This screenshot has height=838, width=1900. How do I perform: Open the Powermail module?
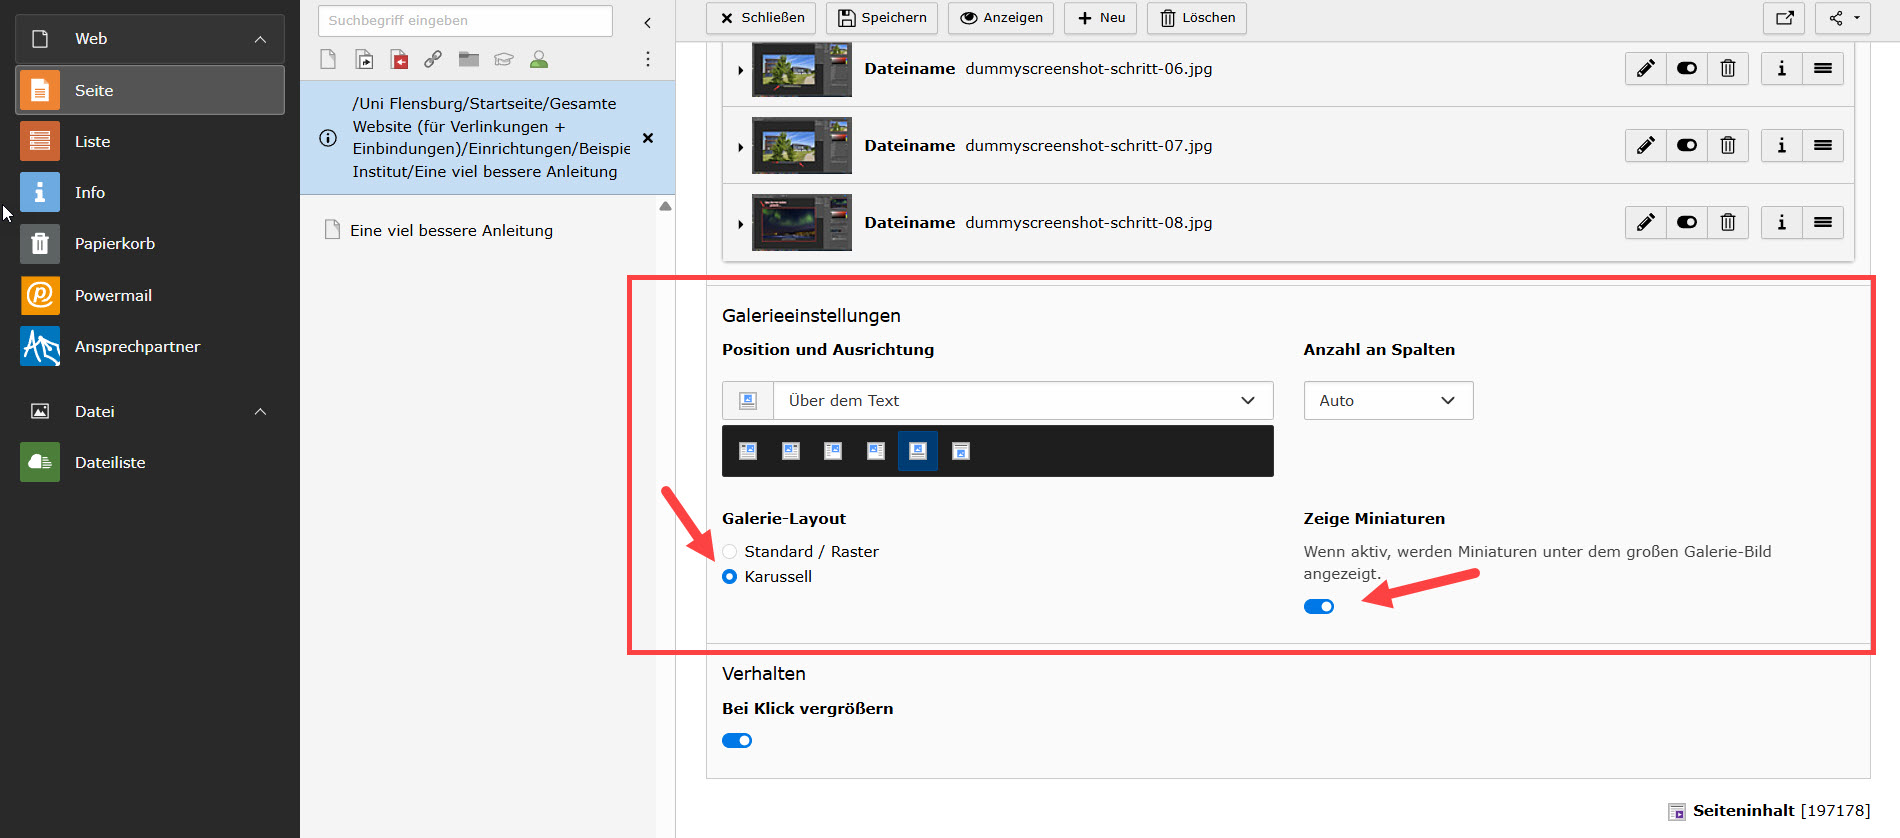click(113, 296)
